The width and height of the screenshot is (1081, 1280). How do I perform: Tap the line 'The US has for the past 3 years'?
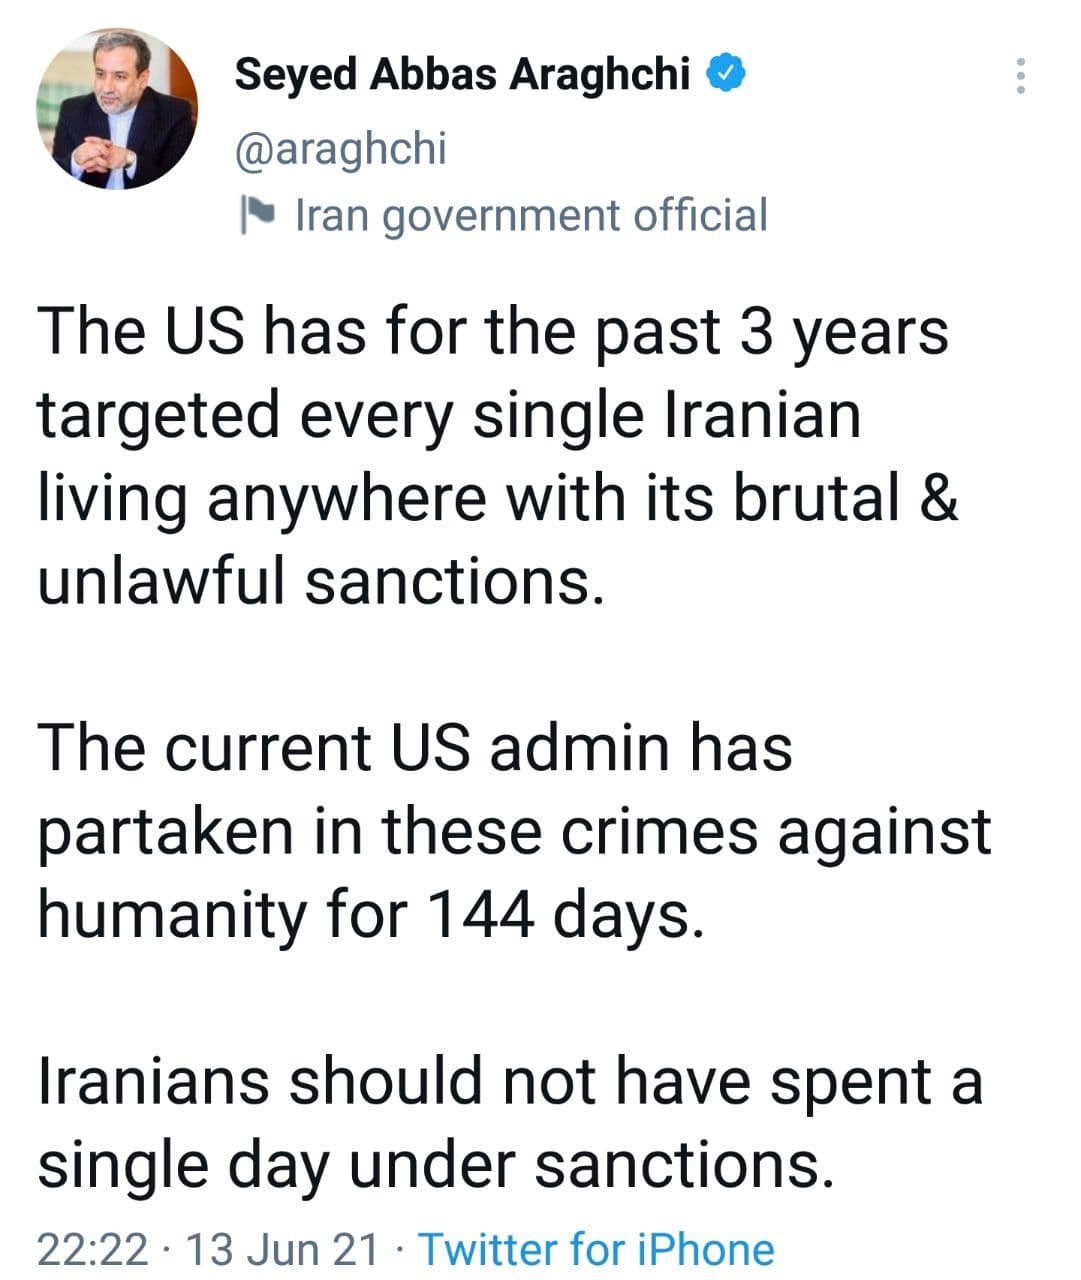(x=493, y=332)
